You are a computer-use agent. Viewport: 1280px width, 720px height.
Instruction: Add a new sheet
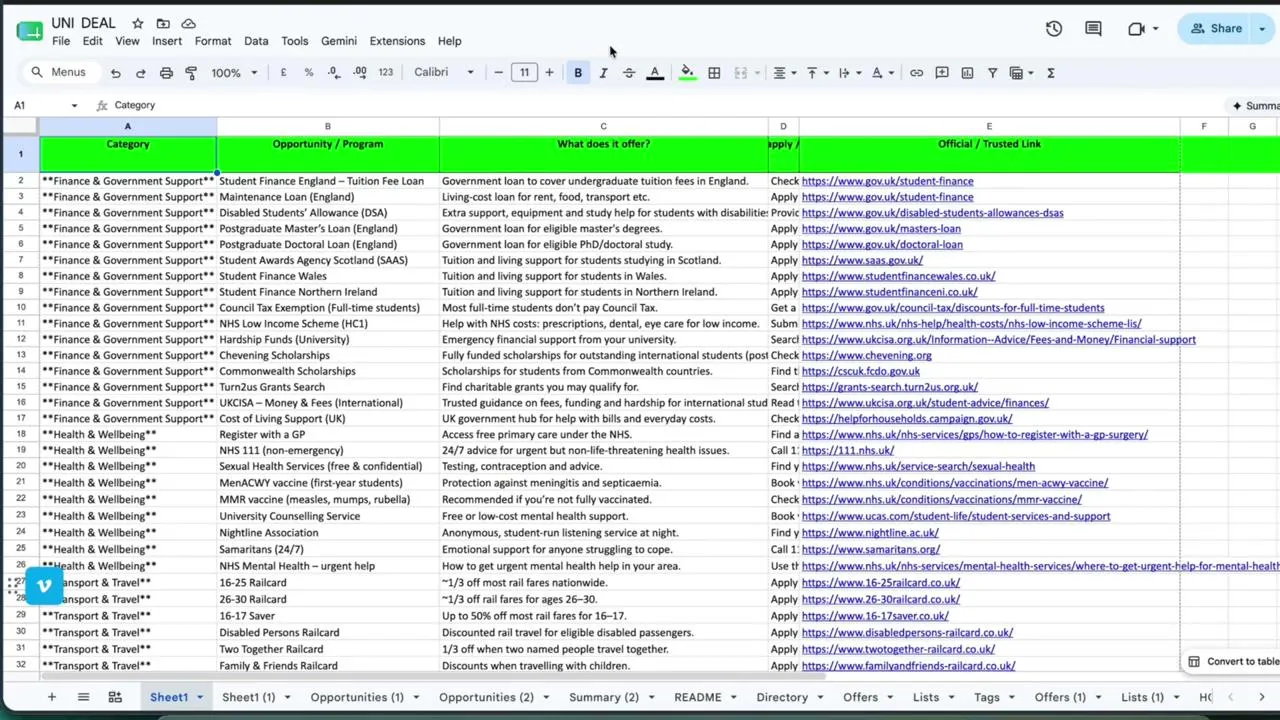pos(51,697)
